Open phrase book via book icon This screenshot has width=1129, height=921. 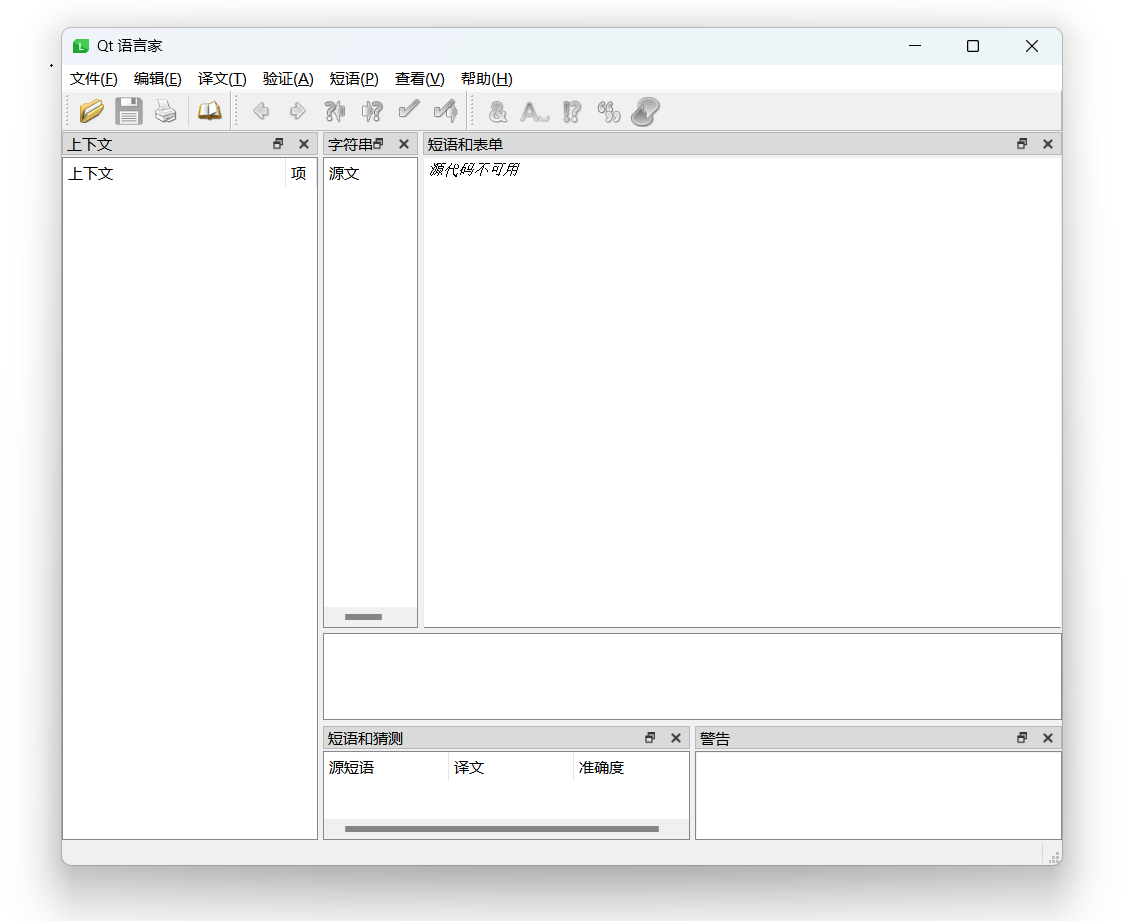point(210,112)
